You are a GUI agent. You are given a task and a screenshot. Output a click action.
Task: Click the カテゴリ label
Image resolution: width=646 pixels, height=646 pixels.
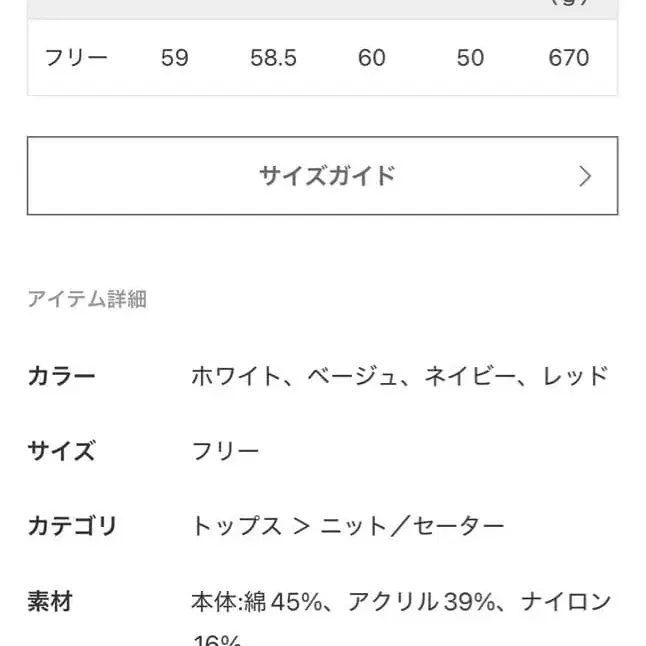pos(72,526)
